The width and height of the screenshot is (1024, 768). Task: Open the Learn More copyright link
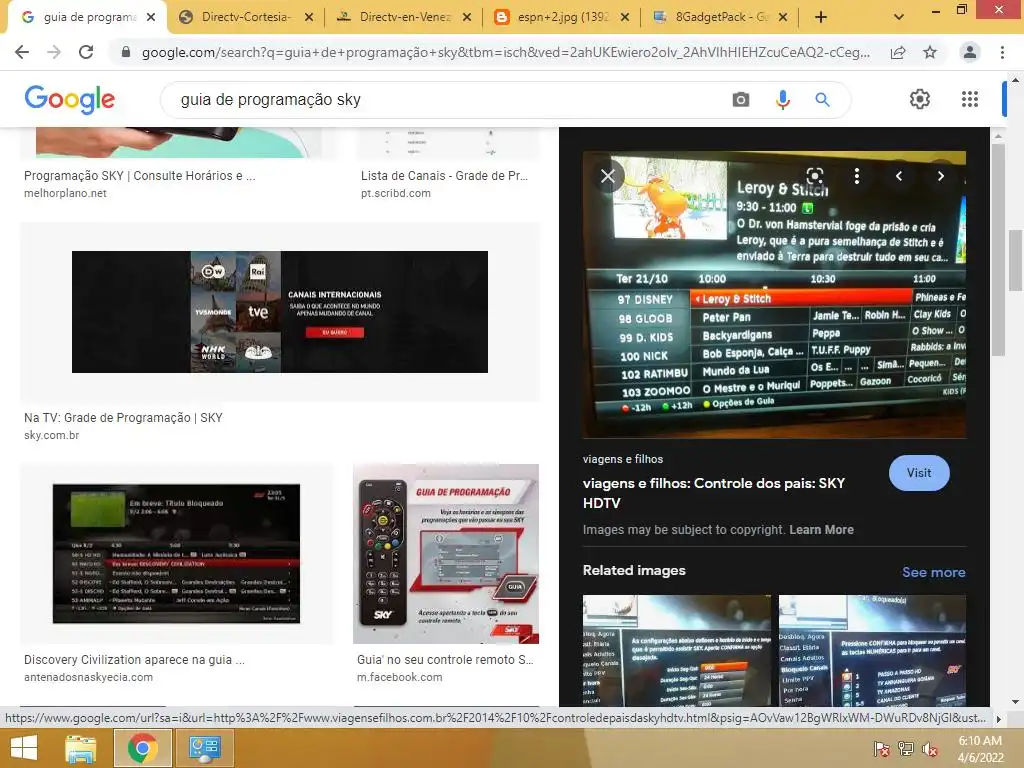(x=821, y=530)
